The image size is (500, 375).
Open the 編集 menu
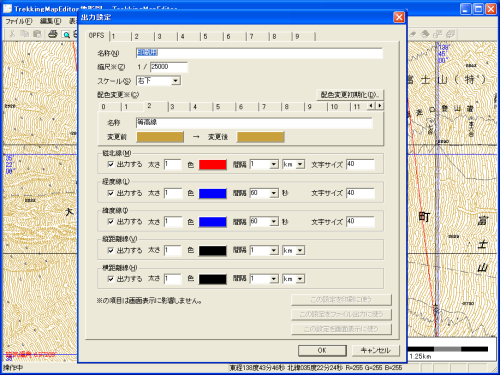click(x=50, y=21)
